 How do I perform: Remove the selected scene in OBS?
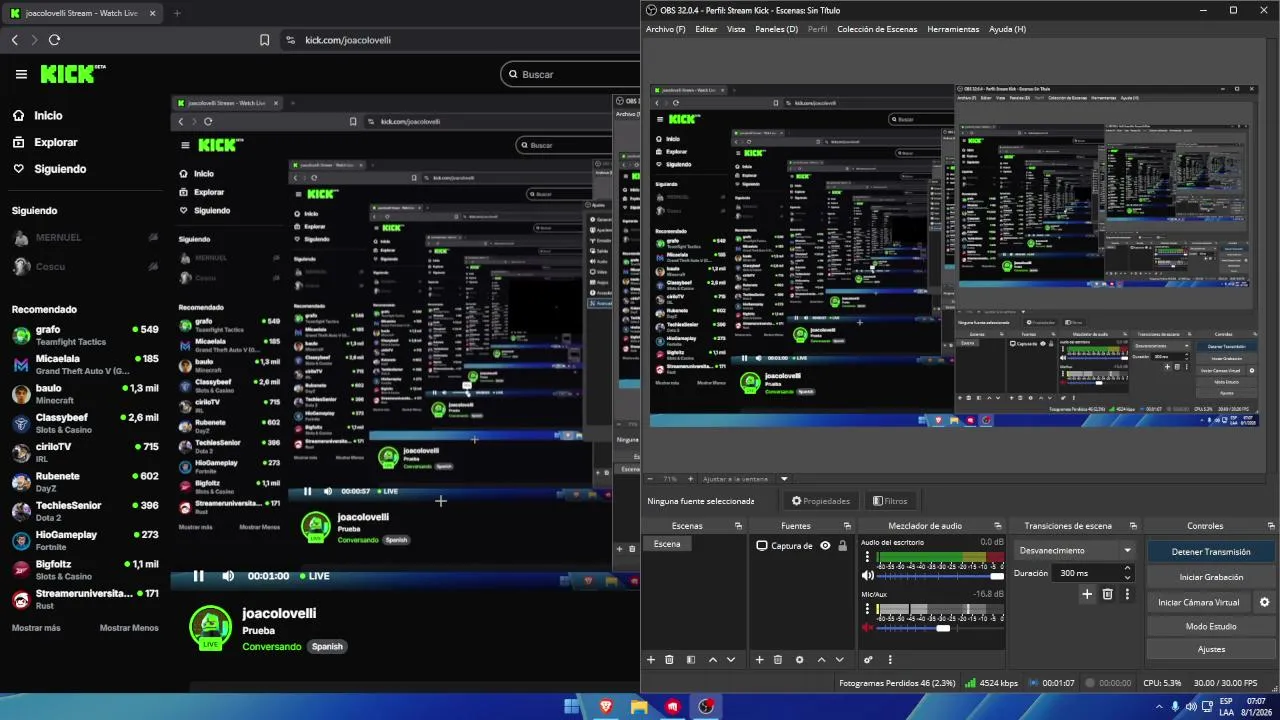[669, 660]
